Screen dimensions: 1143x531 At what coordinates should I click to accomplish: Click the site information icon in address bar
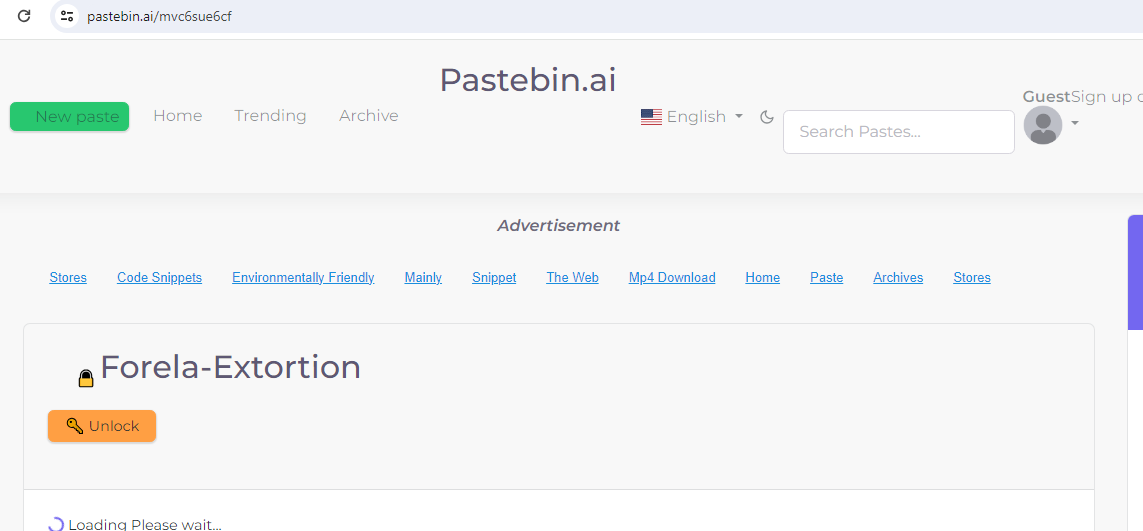(67, 16)
